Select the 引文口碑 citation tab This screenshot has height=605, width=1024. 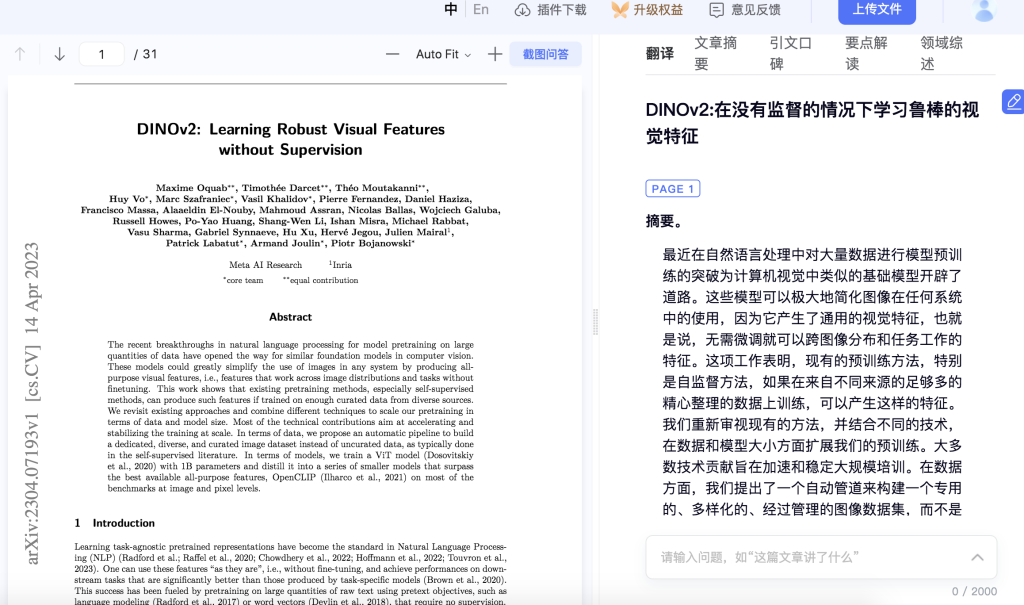click(x=790, y=54)
